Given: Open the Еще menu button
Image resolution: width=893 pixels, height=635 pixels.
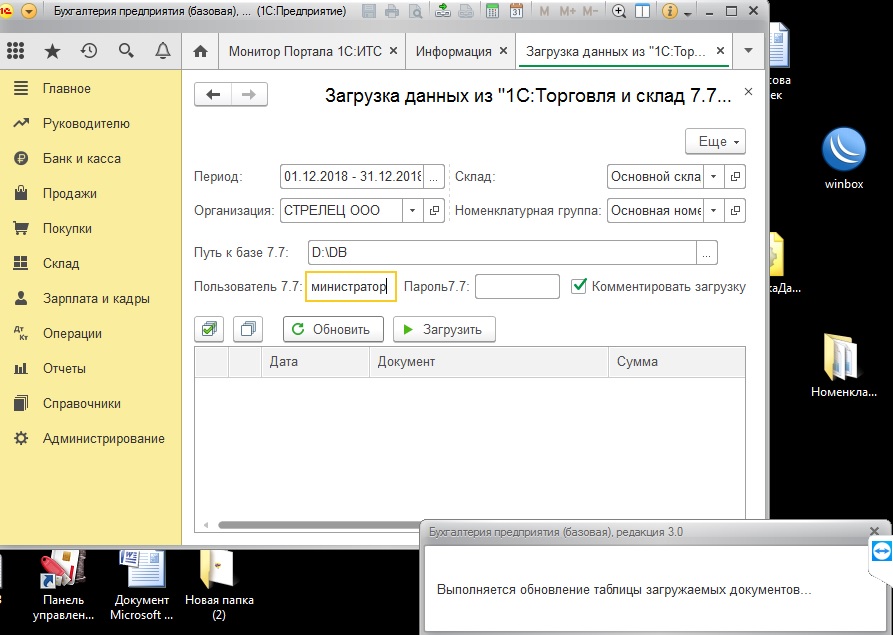Looking at the screenshot, I should (x=715, y=141).
